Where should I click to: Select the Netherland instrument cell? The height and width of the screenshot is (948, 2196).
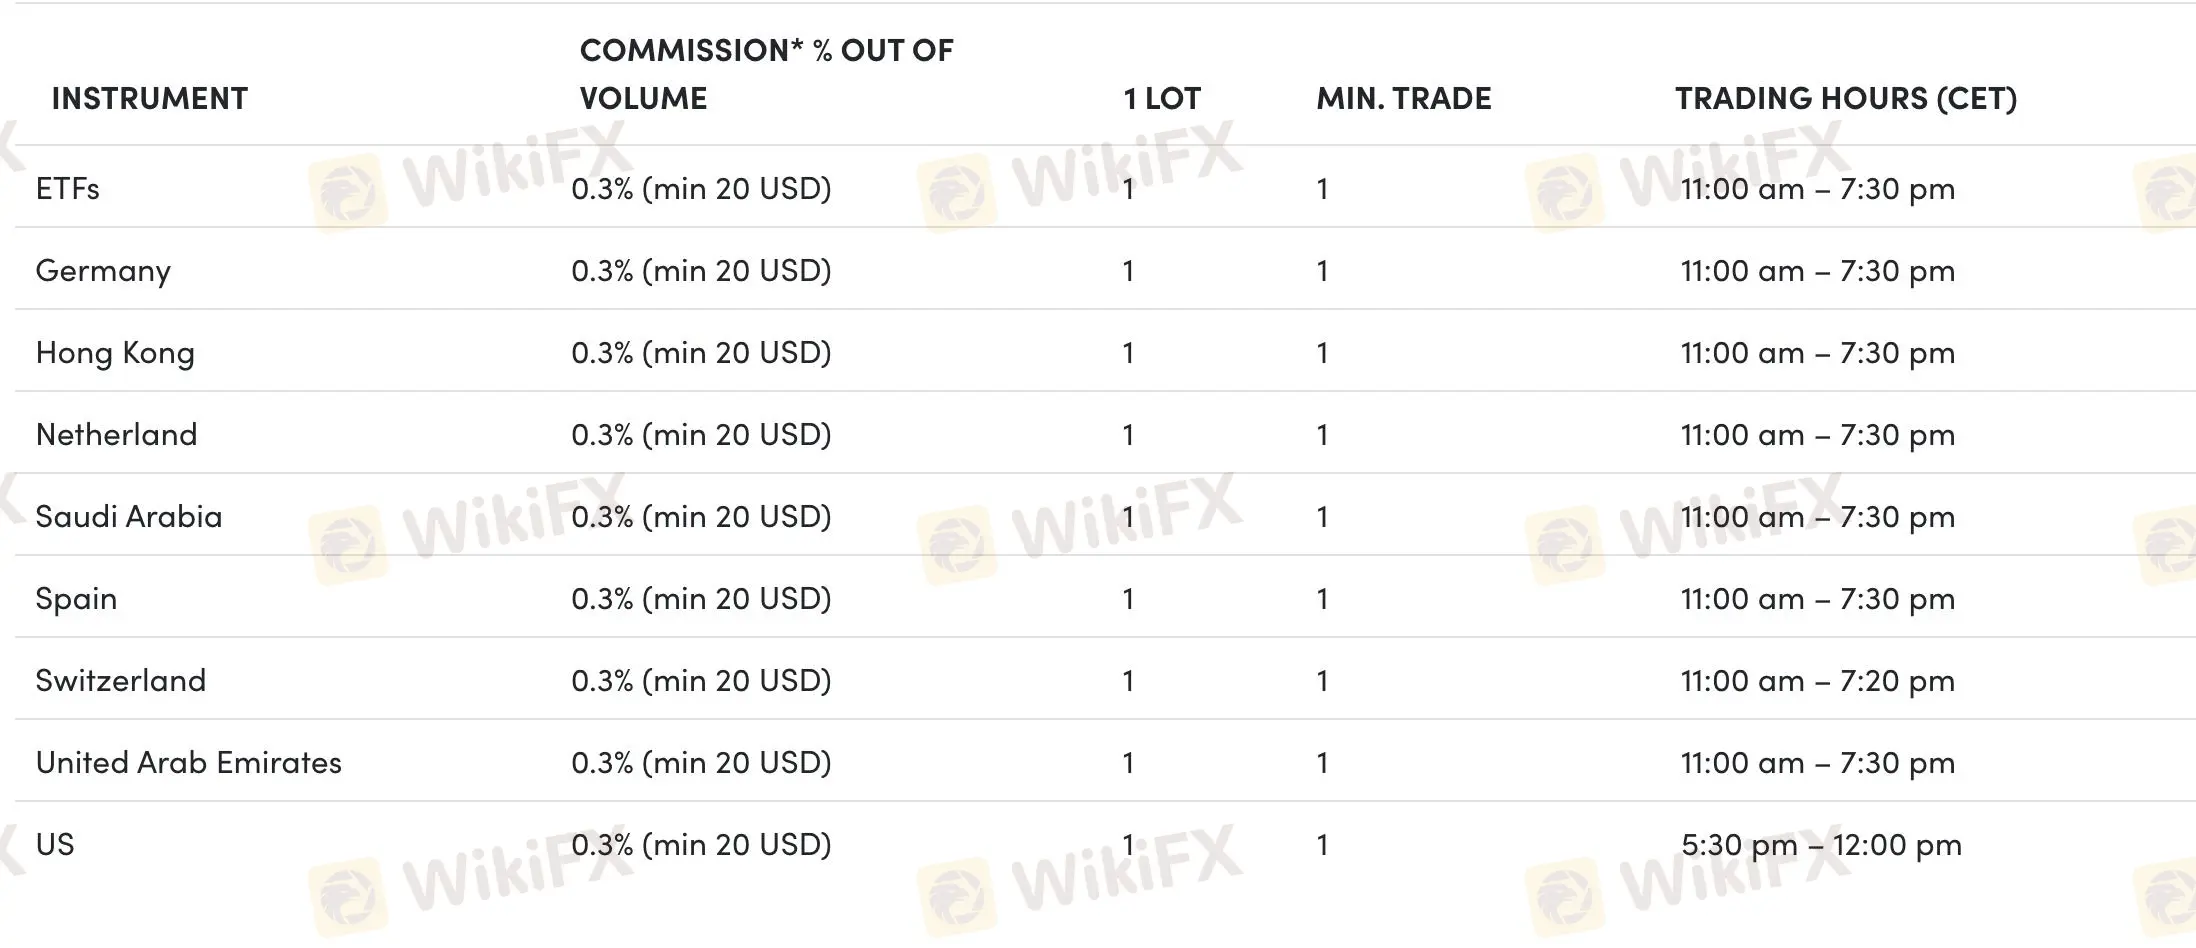(x=116, y=434)
